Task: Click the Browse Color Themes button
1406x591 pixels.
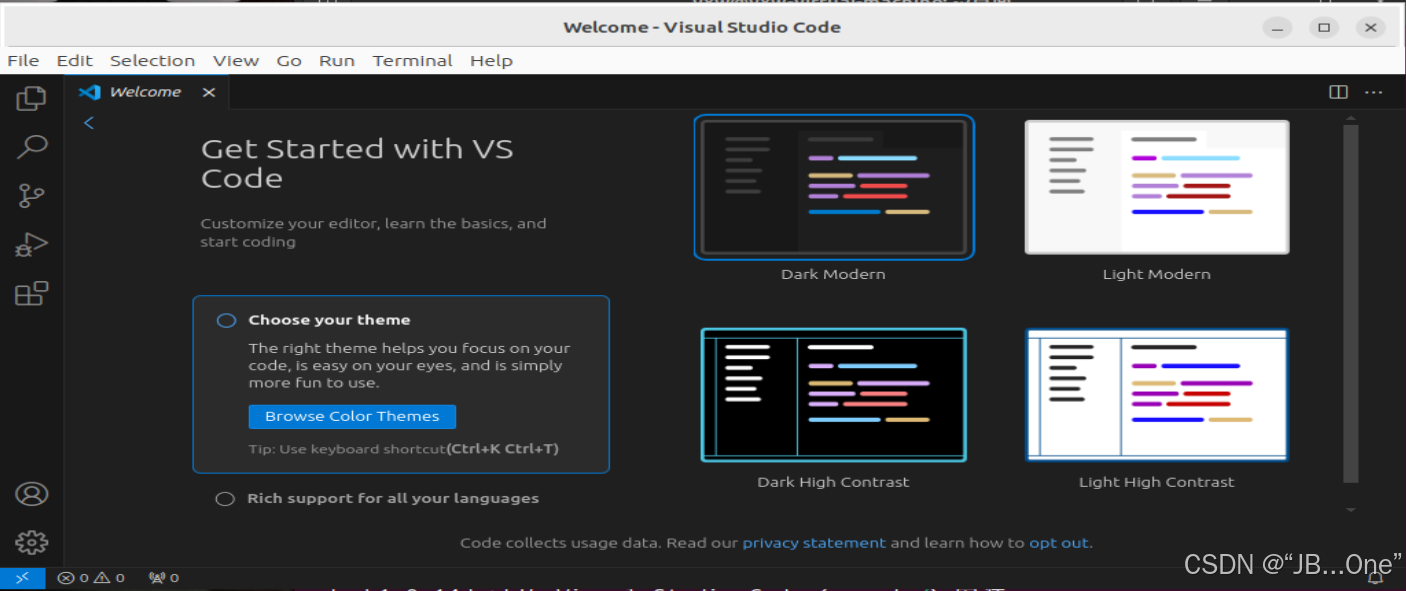Action: click(352, 416)
